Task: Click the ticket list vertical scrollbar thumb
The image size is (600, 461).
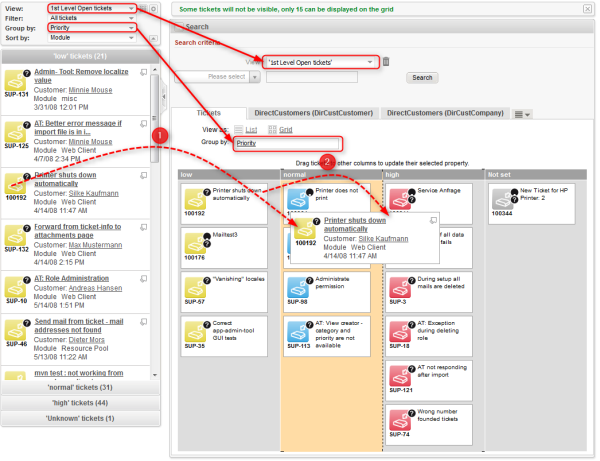Action: pyautogui.click(x=155, y=119)
